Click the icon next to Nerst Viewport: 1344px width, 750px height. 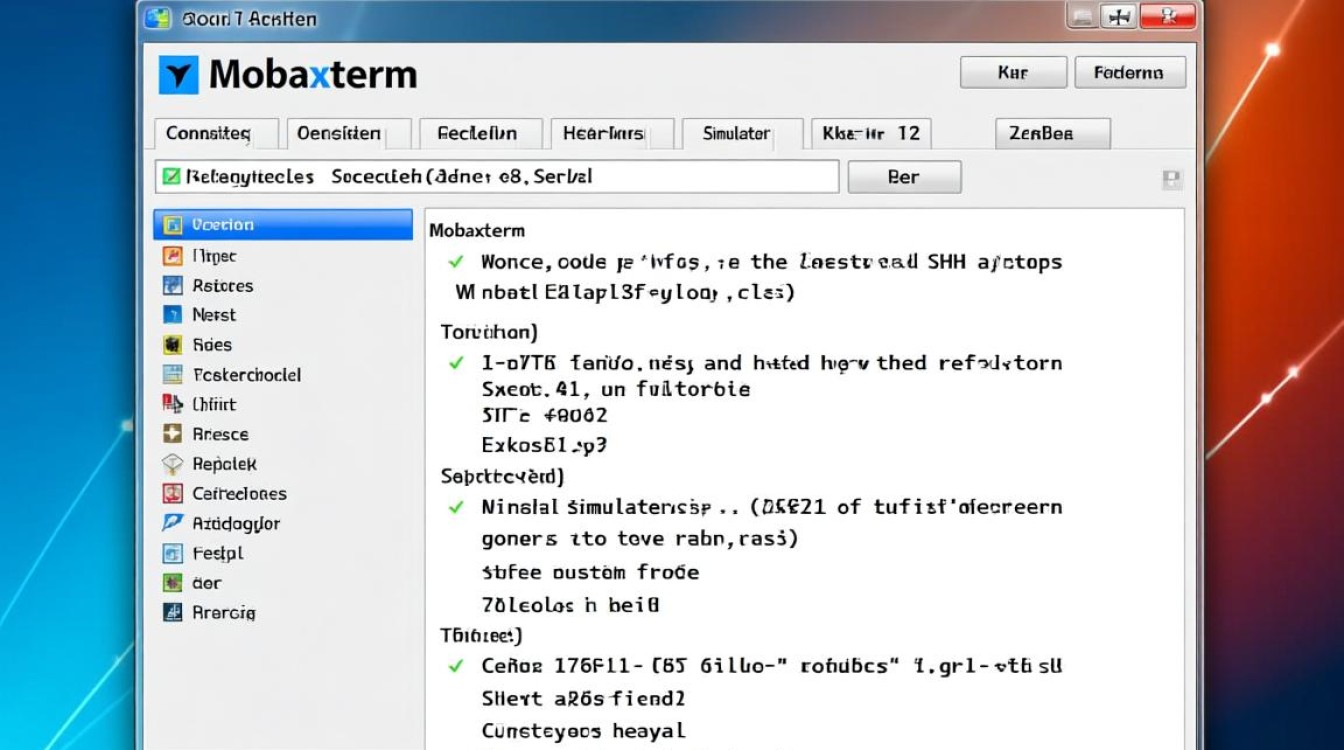pos(172,315)
